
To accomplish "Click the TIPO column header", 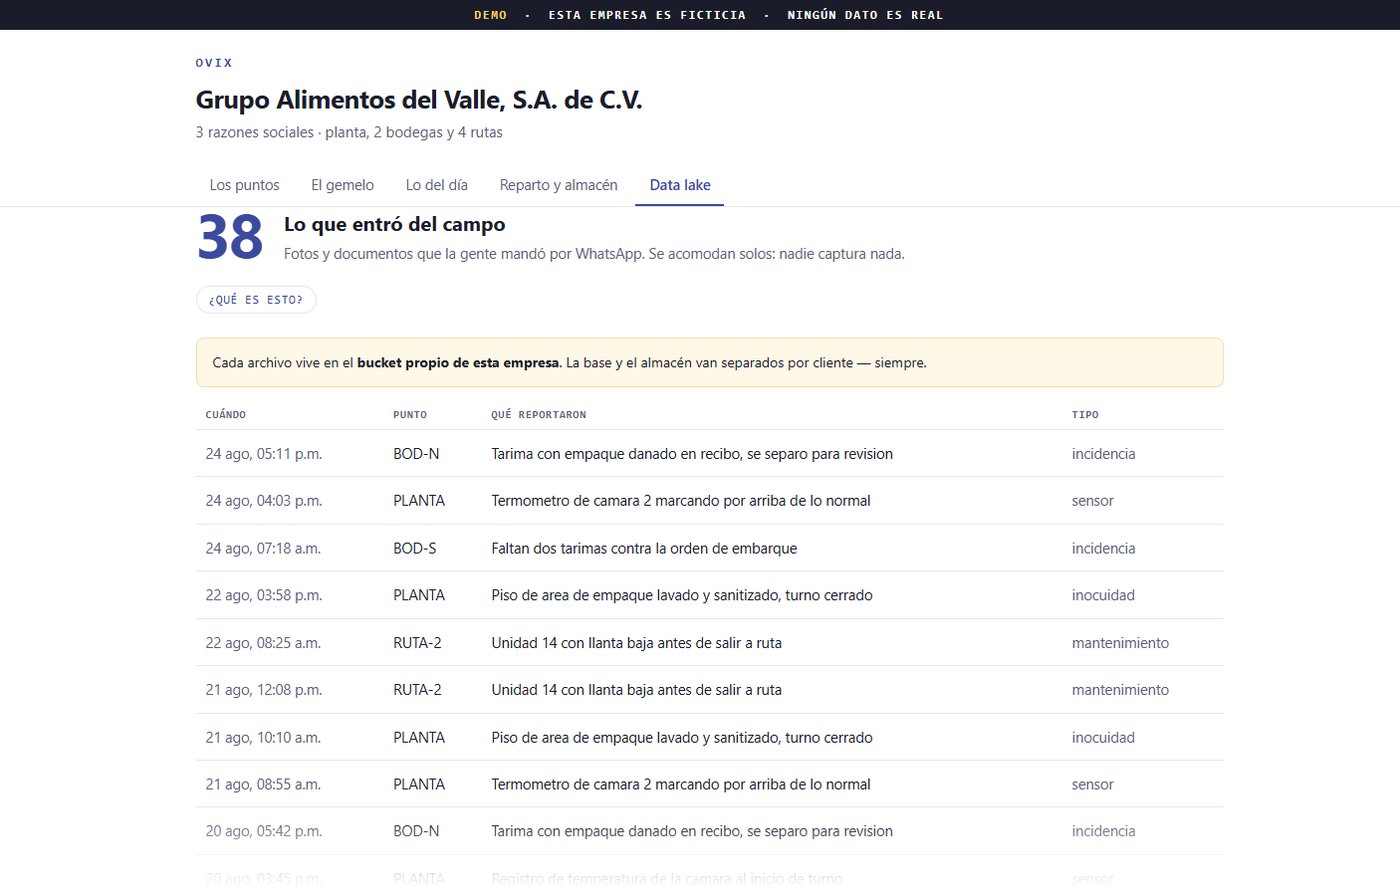I will click(x=1085, y=415).
